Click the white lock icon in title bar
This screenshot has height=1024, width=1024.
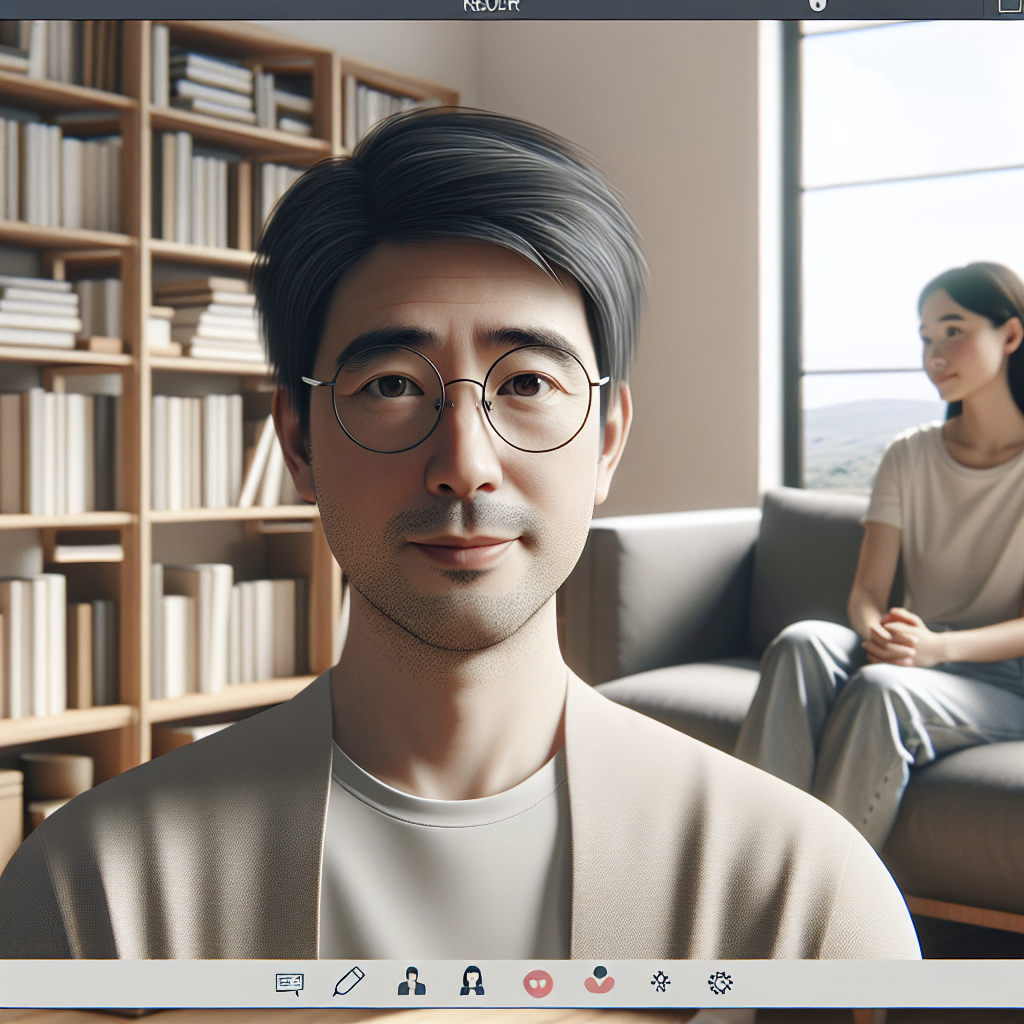coord(818,5)
